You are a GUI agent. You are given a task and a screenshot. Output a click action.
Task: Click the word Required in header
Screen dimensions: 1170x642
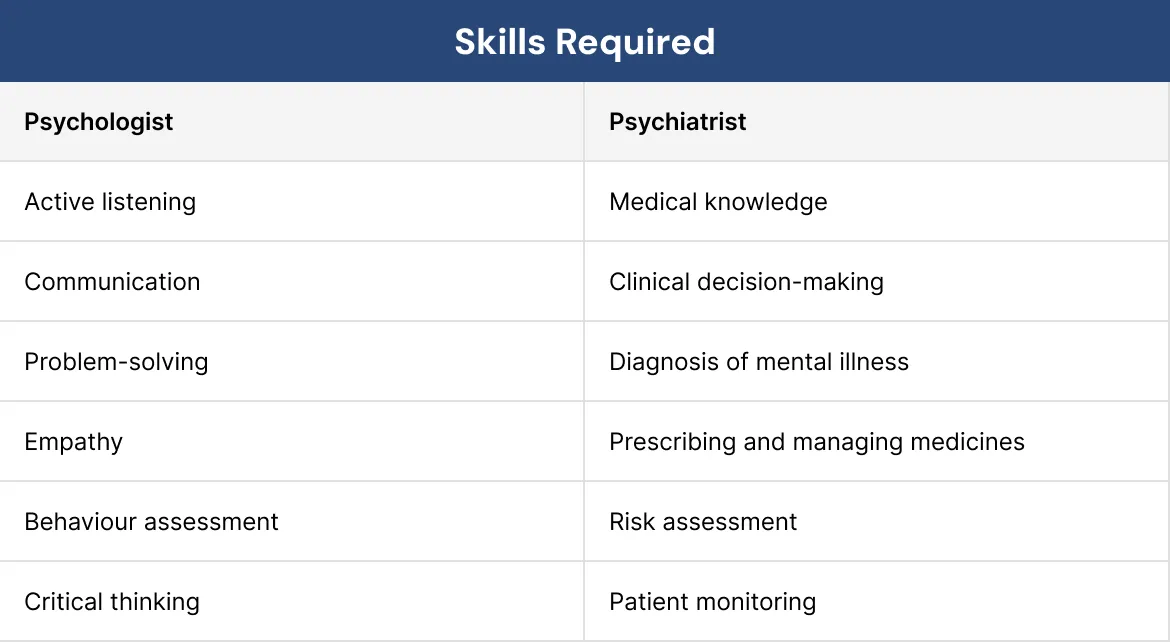tap(636, 43)
